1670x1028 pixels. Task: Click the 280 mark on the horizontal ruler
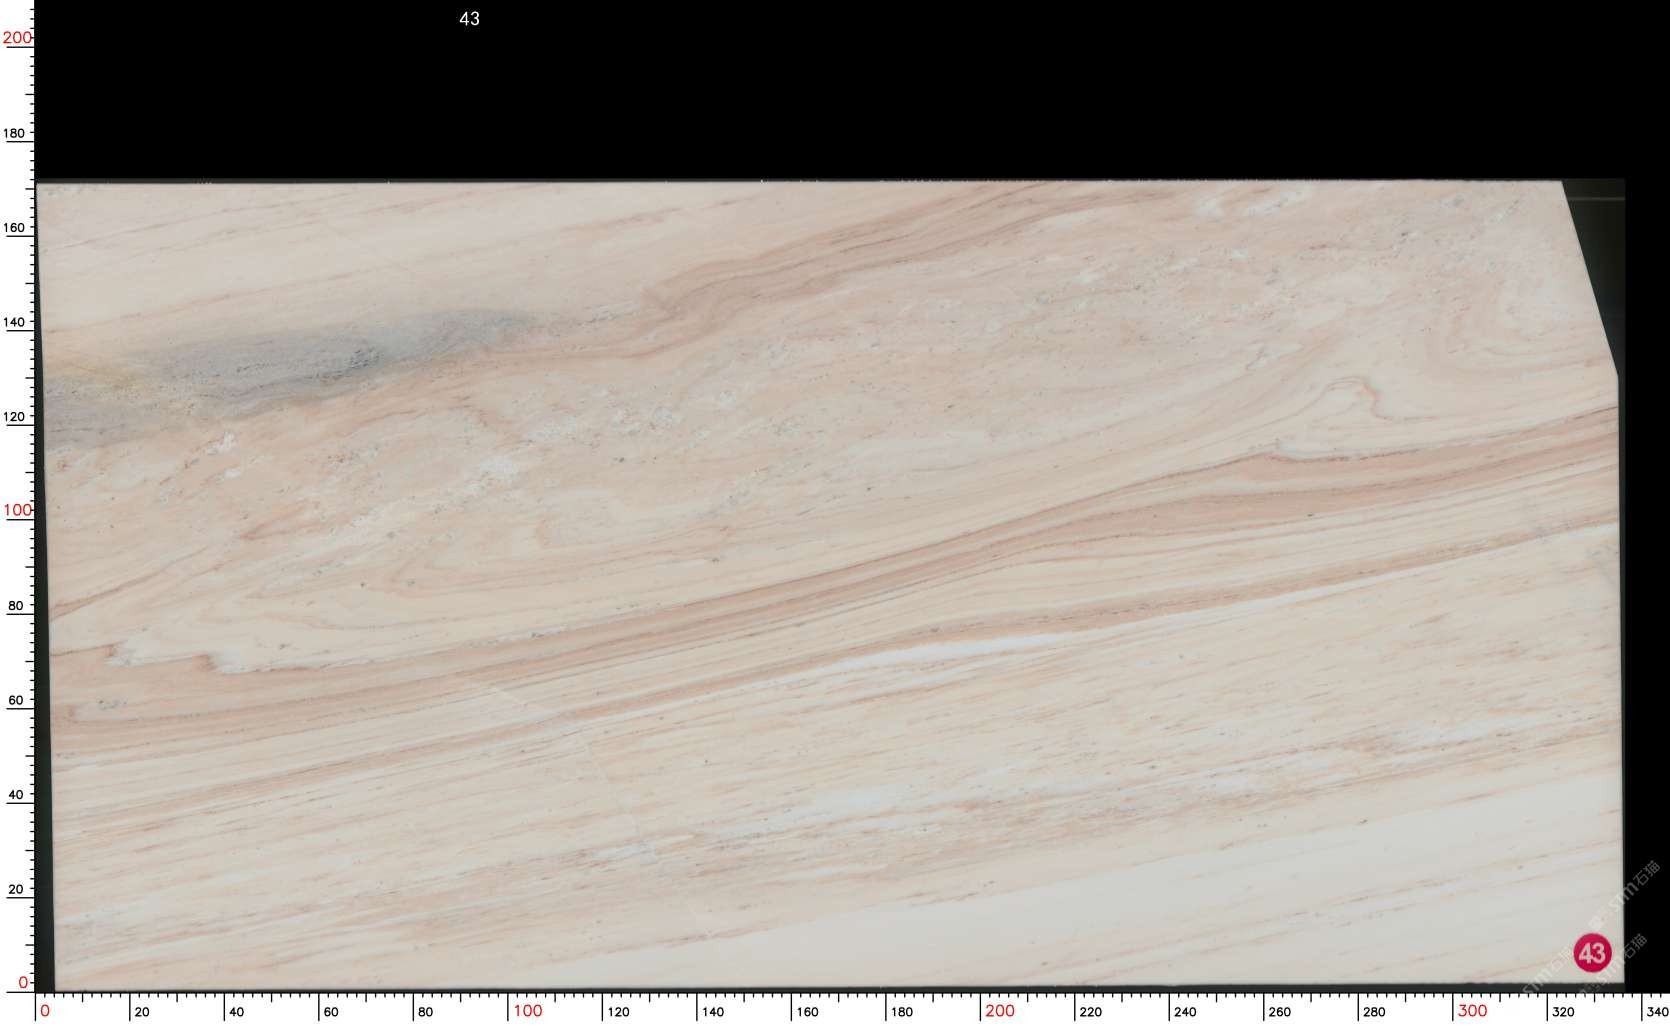(1374, 1012)
